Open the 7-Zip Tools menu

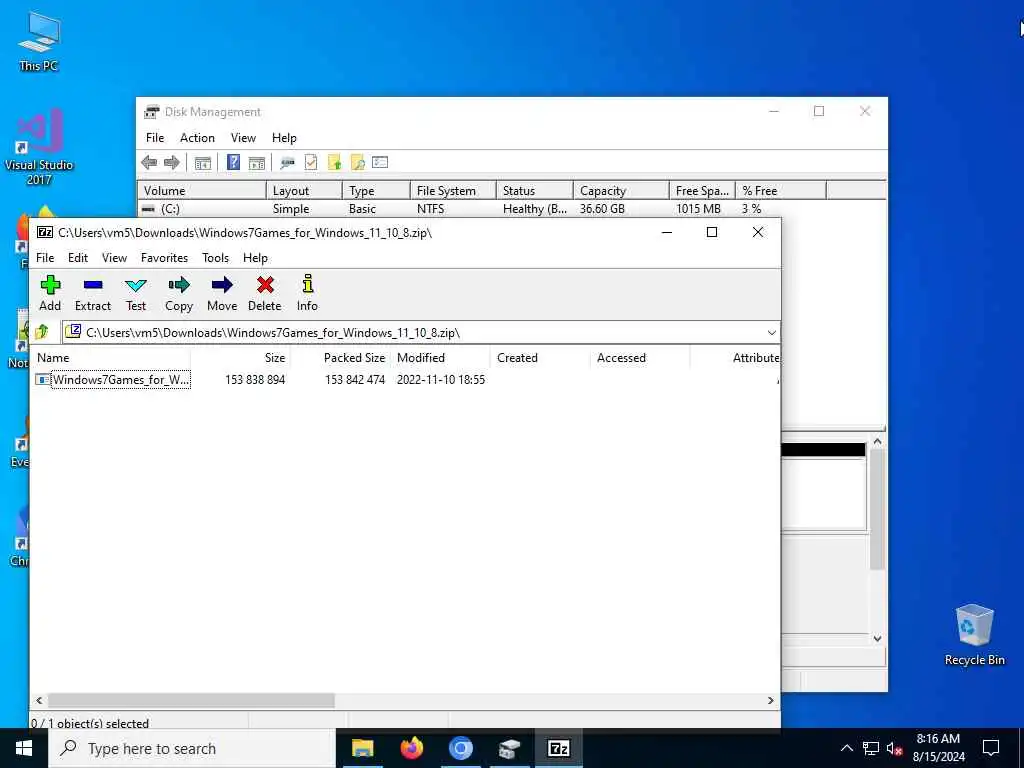click(216, 258)
